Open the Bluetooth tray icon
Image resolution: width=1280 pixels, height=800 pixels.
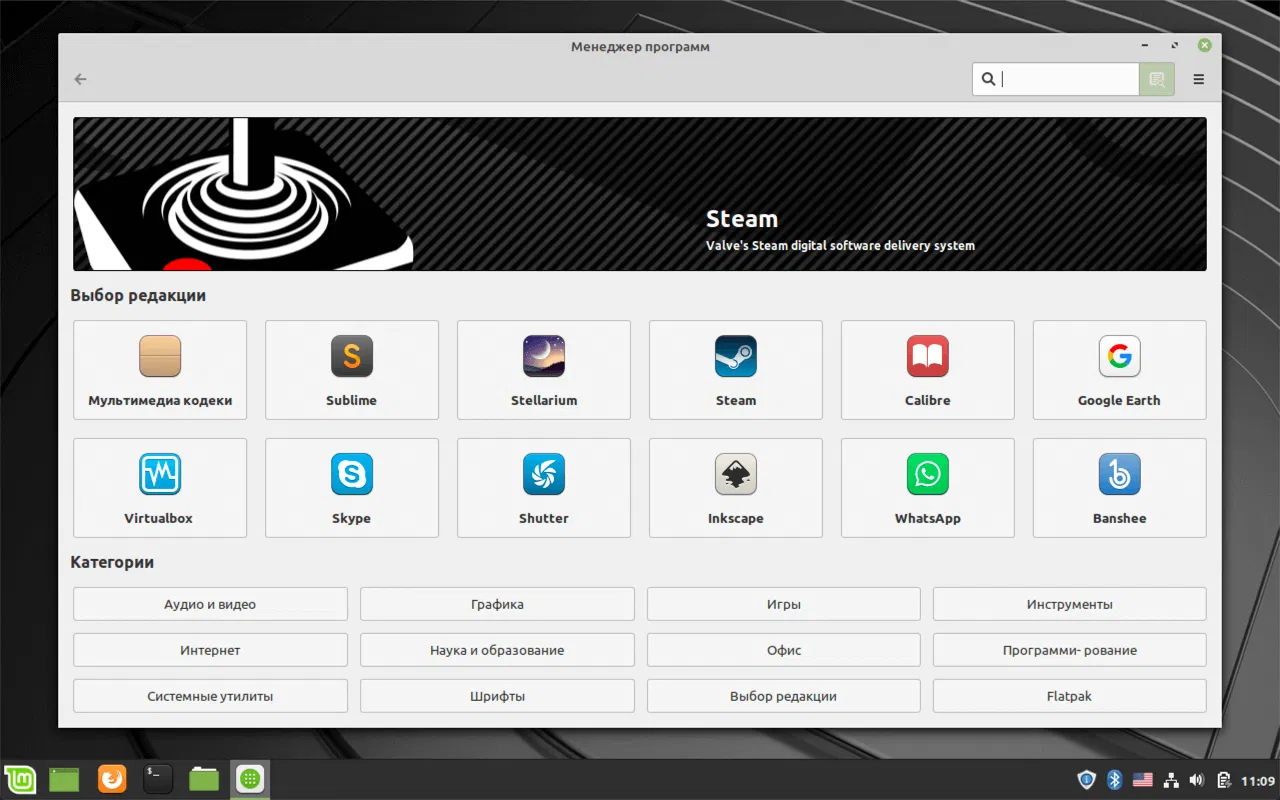coord(1114,779)
